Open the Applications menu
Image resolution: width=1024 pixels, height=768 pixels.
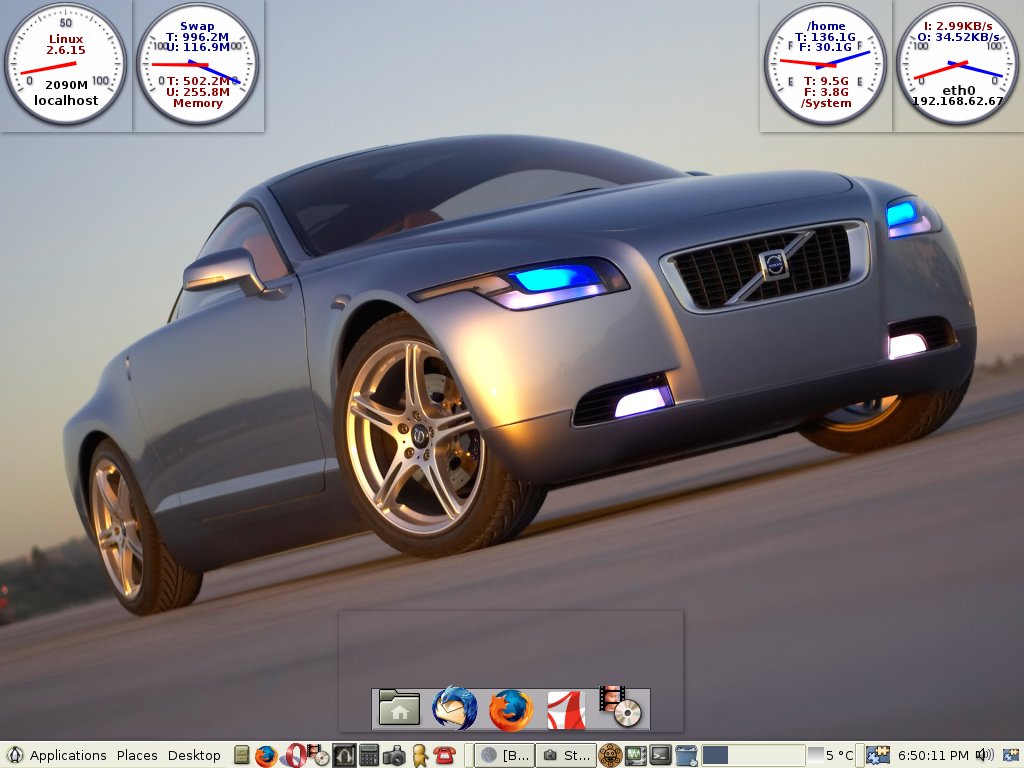pyautogui.click(x=67, y=755)
